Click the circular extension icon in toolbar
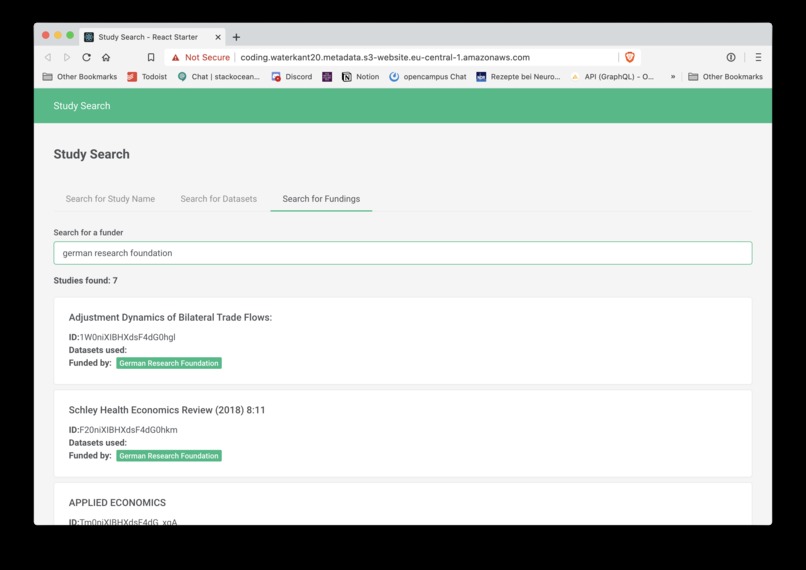806x570 pixels. point(731,57)
